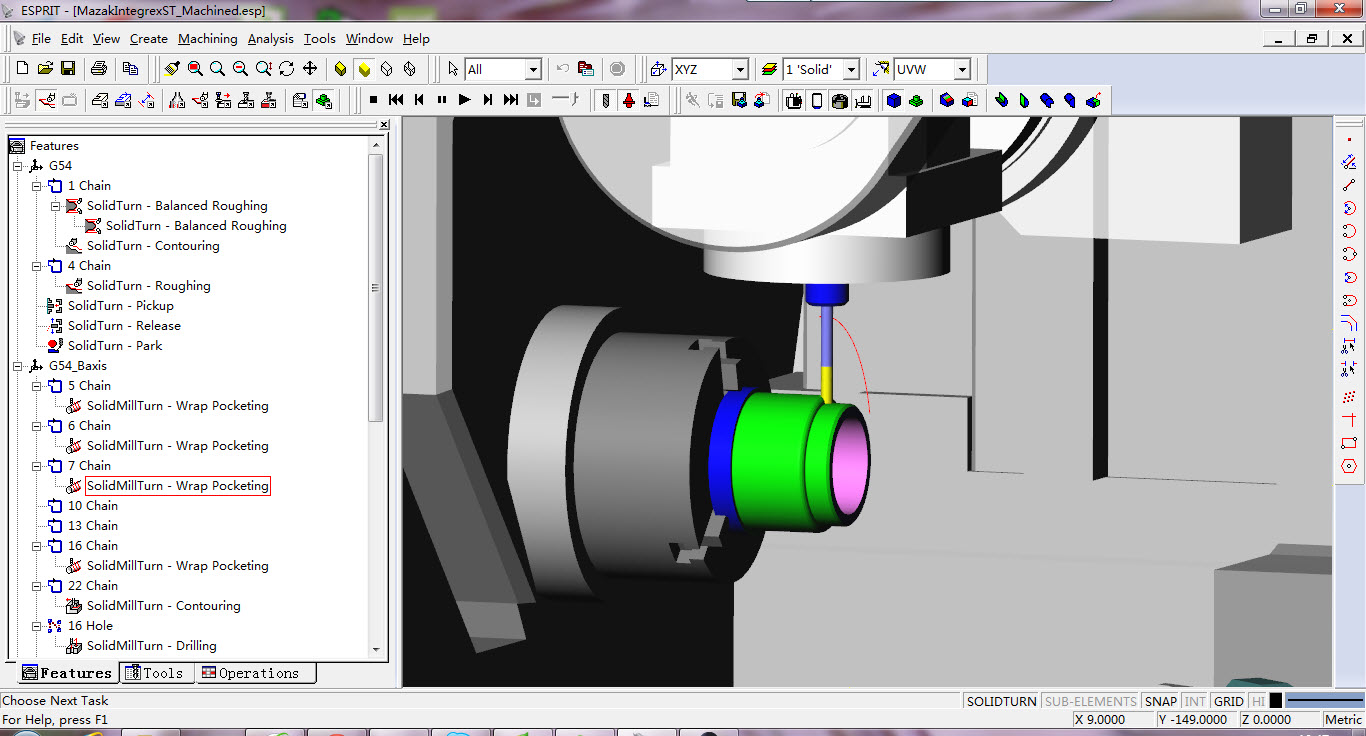1366x736 pixels.
Task: Play the simulation
Action: [x=464, y=100]
